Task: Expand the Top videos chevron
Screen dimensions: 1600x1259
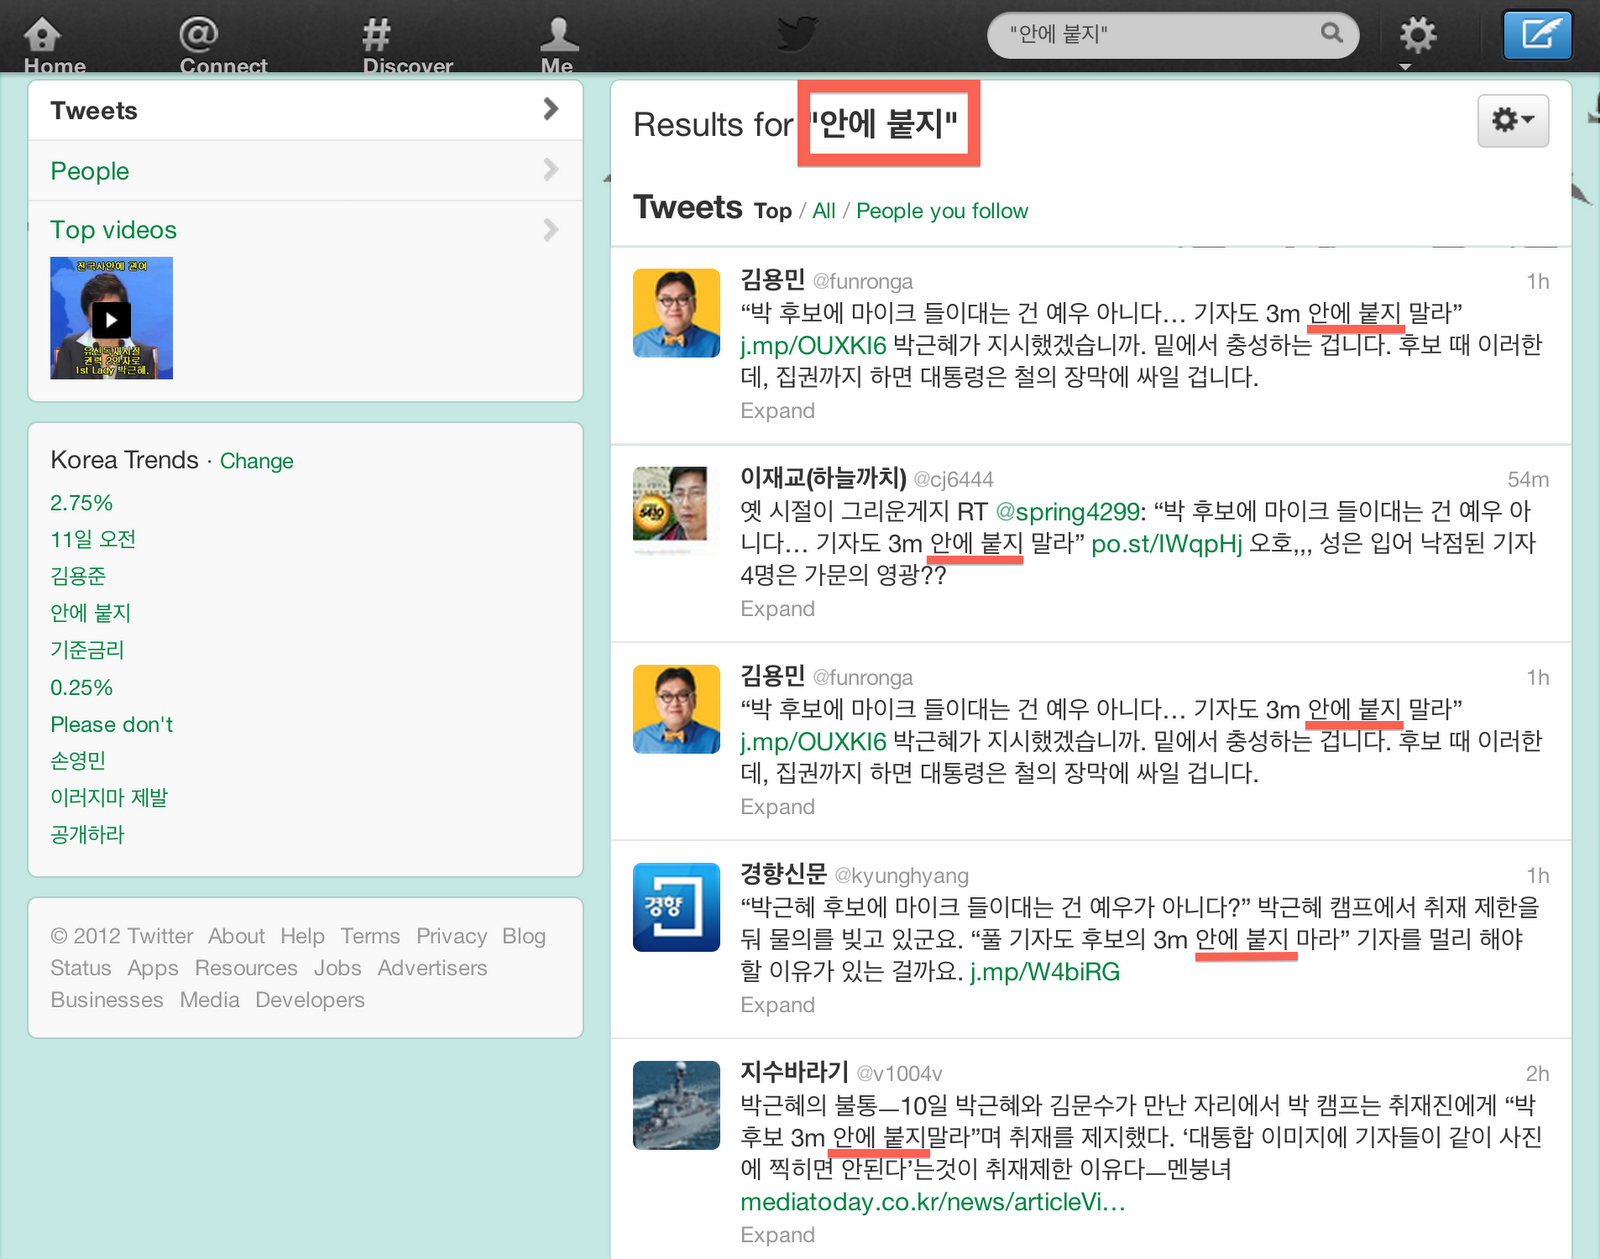Action: [x=550, y=230]
